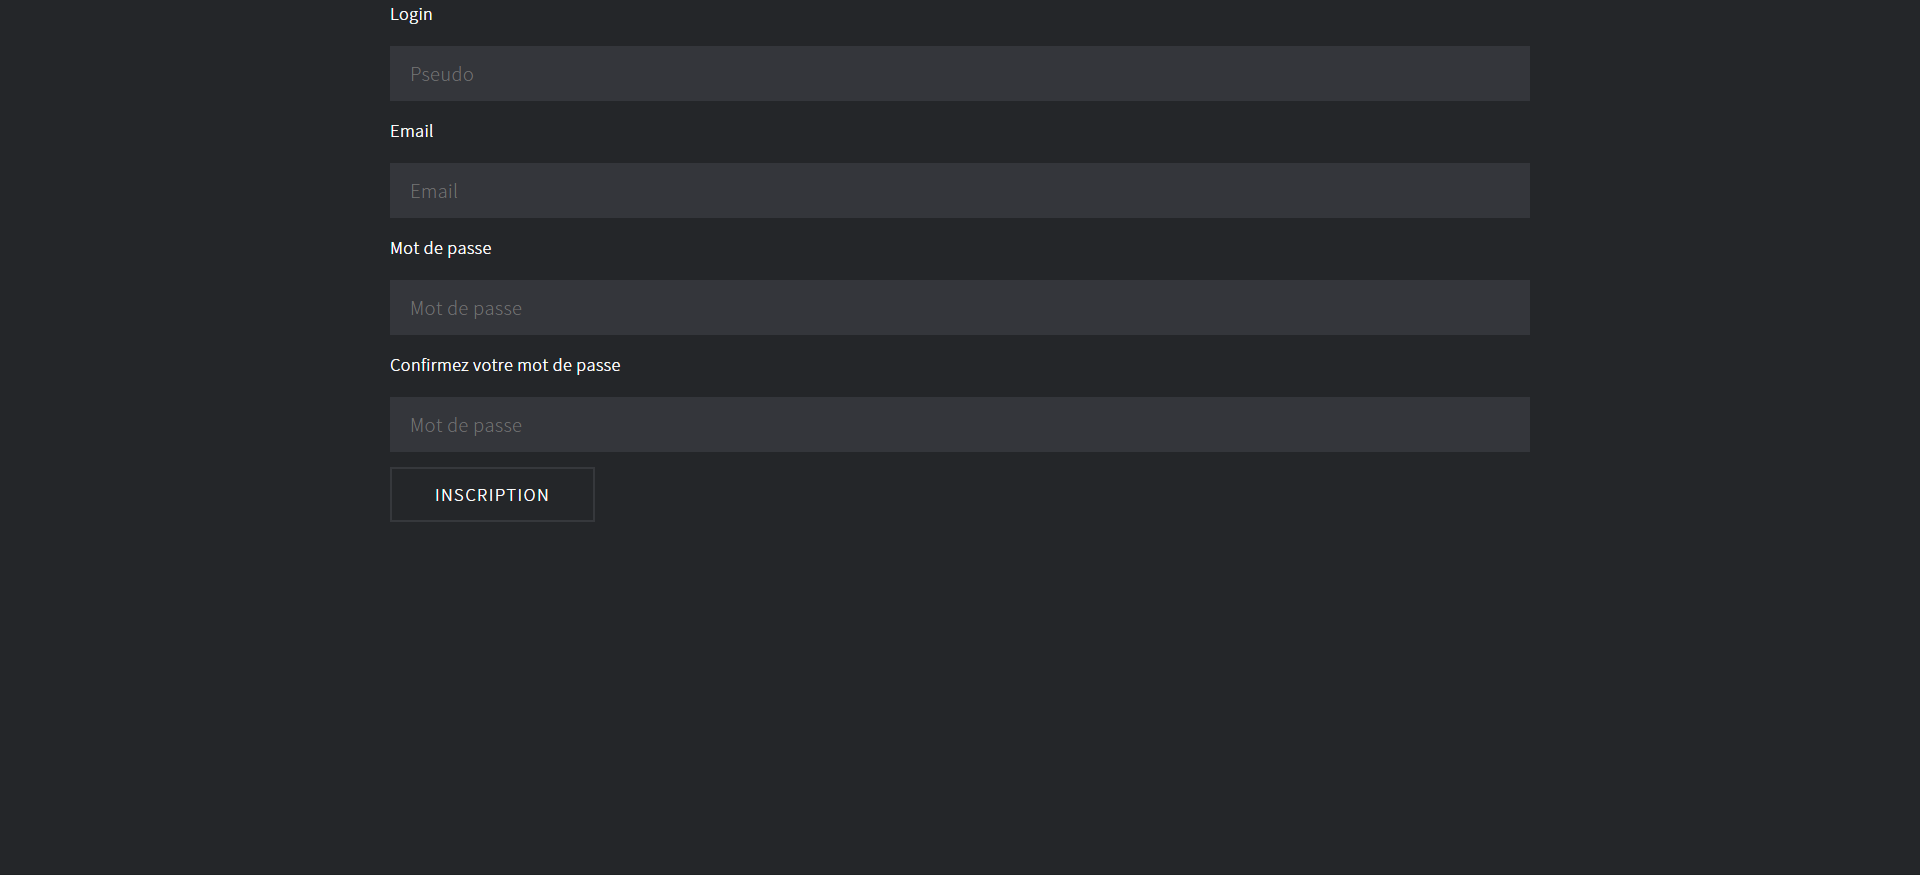
Task: Select the Email input field
Action: 959,190
